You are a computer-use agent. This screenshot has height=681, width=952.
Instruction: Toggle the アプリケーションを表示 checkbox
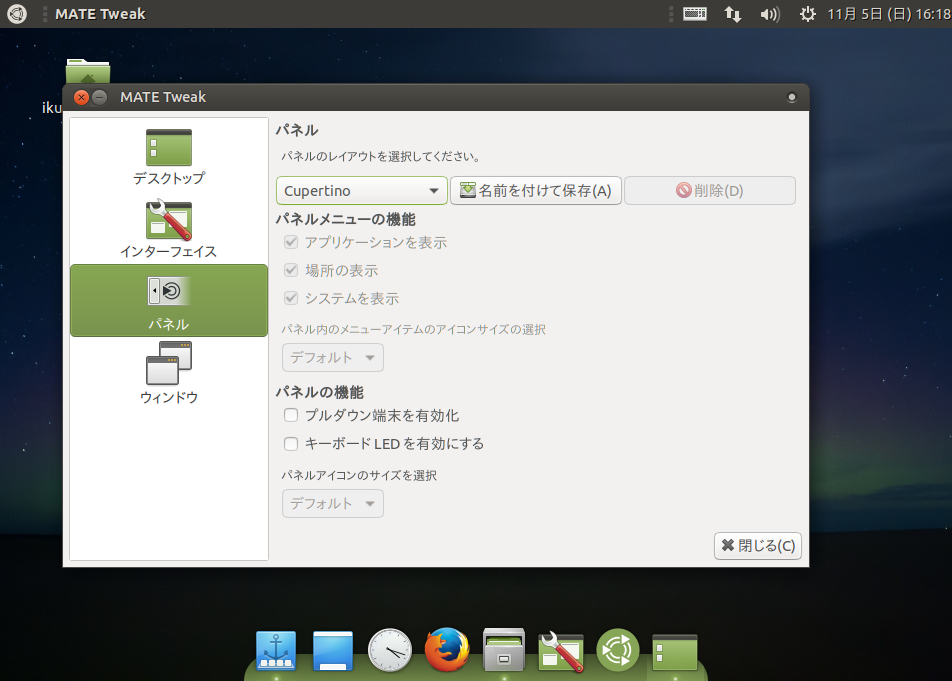(291, 242)
